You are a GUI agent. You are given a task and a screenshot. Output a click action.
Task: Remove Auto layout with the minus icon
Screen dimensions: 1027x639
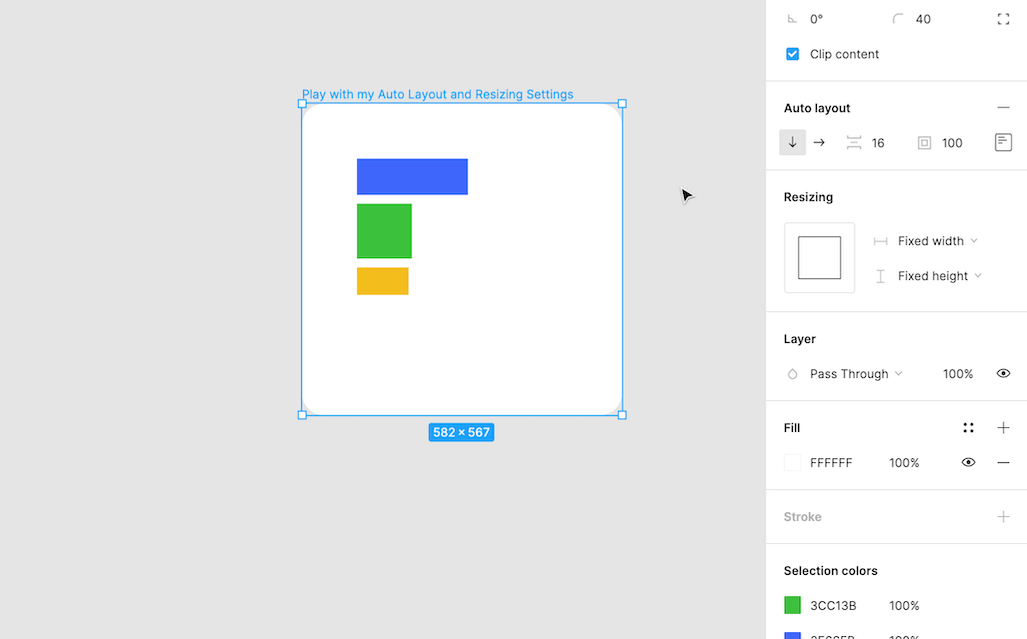pos(1003,107)
